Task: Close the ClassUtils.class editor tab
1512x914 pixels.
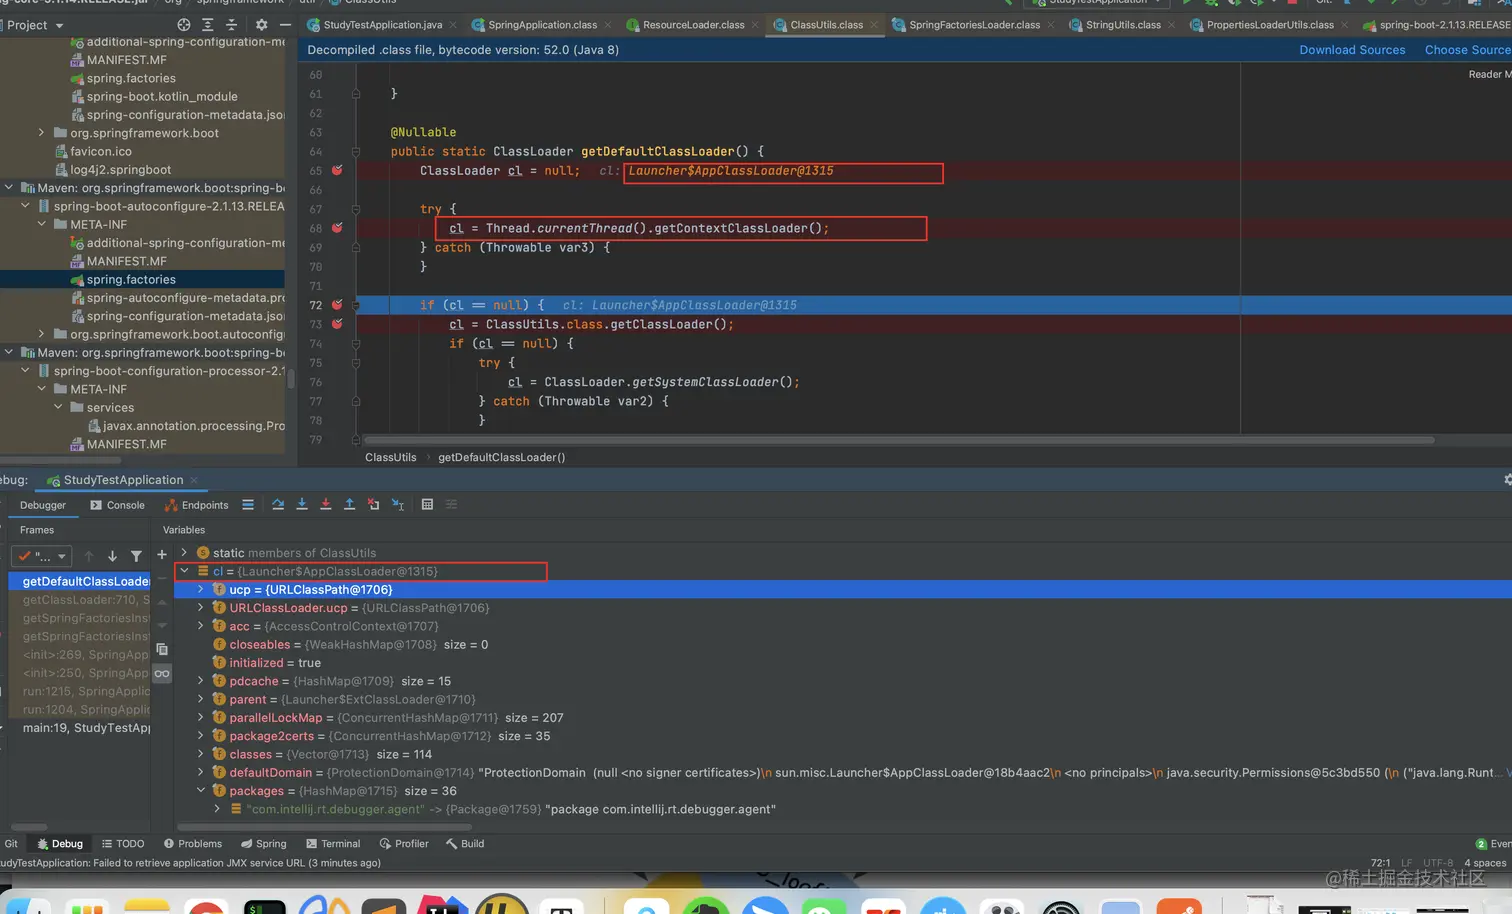Action: [874, 25]
